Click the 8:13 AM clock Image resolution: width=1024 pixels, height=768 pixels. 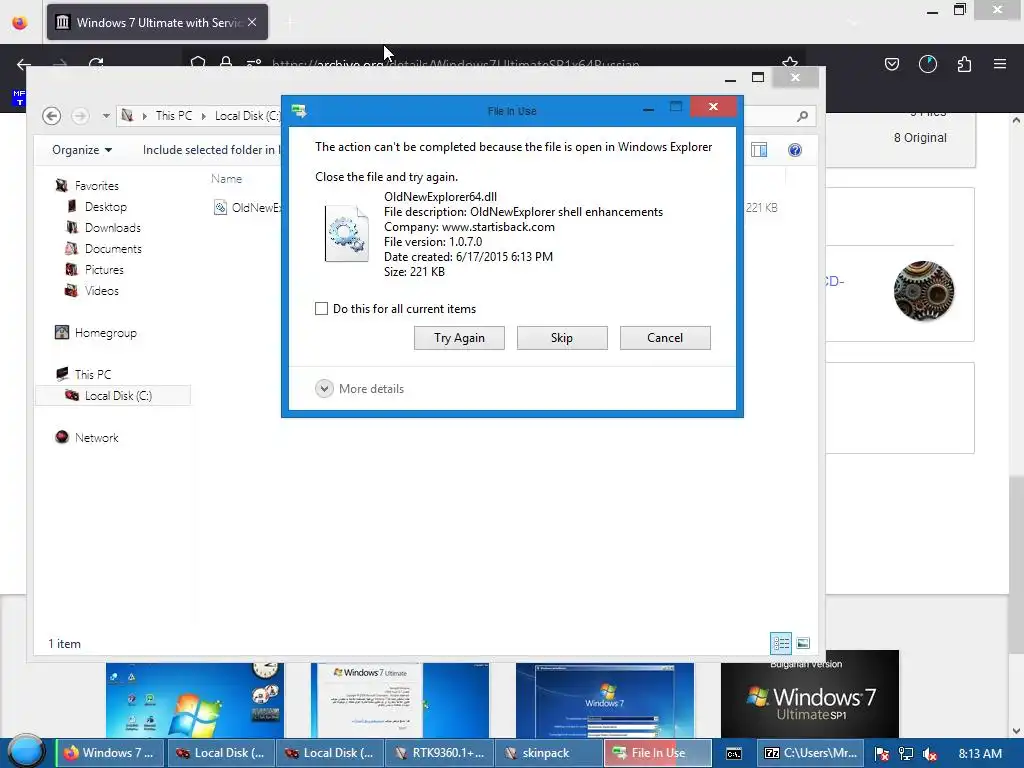pos(980,754)
